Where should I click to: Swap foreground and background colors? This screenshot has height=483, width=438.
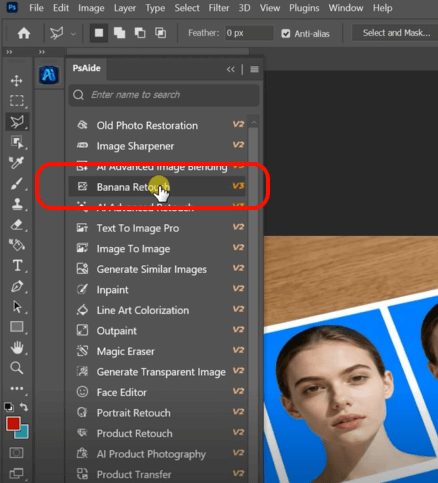pos(24,407)
